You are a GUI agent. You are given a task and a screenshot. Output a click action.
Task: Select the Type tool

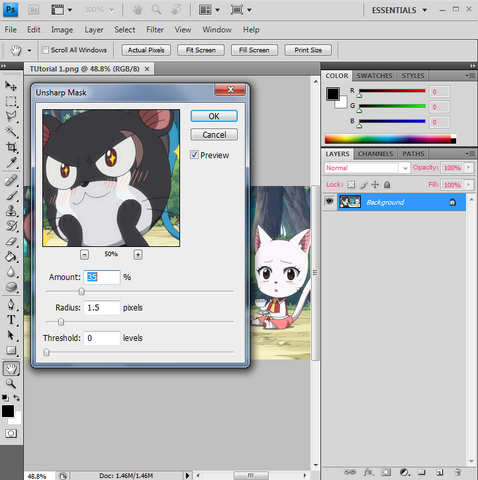point(11,320)
